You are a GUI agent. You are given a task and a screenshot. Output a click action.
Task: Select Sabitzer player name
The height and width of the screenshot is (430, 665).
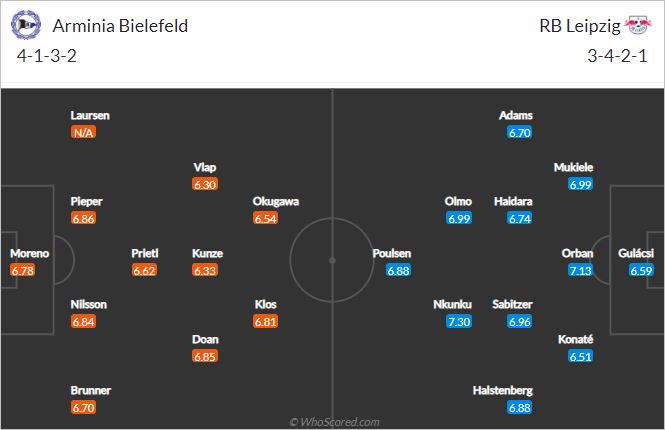click(512, 304)
